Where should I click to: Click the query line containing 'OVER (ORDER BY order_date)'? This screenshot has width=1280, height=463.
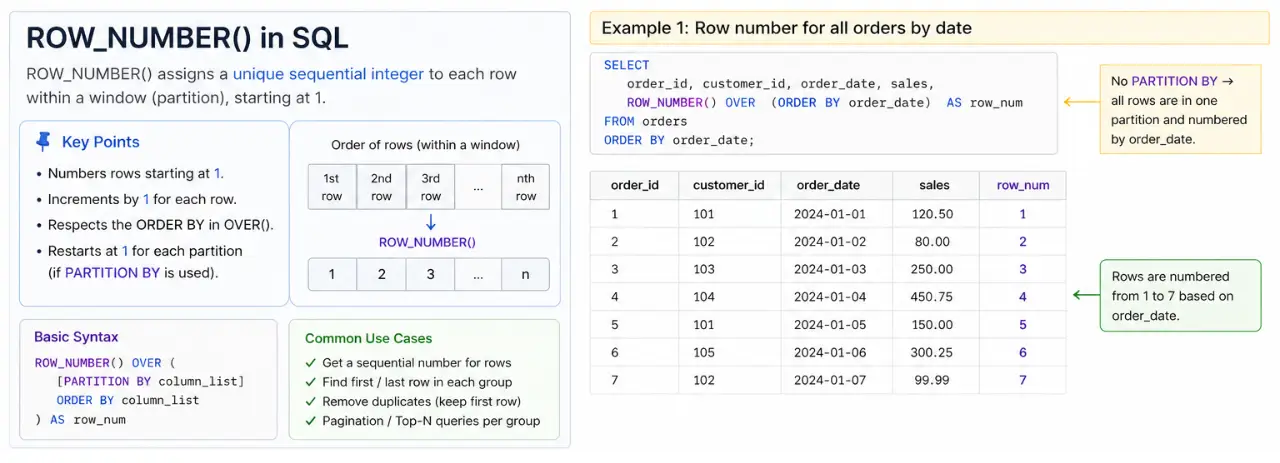click(x=825, y=103)
